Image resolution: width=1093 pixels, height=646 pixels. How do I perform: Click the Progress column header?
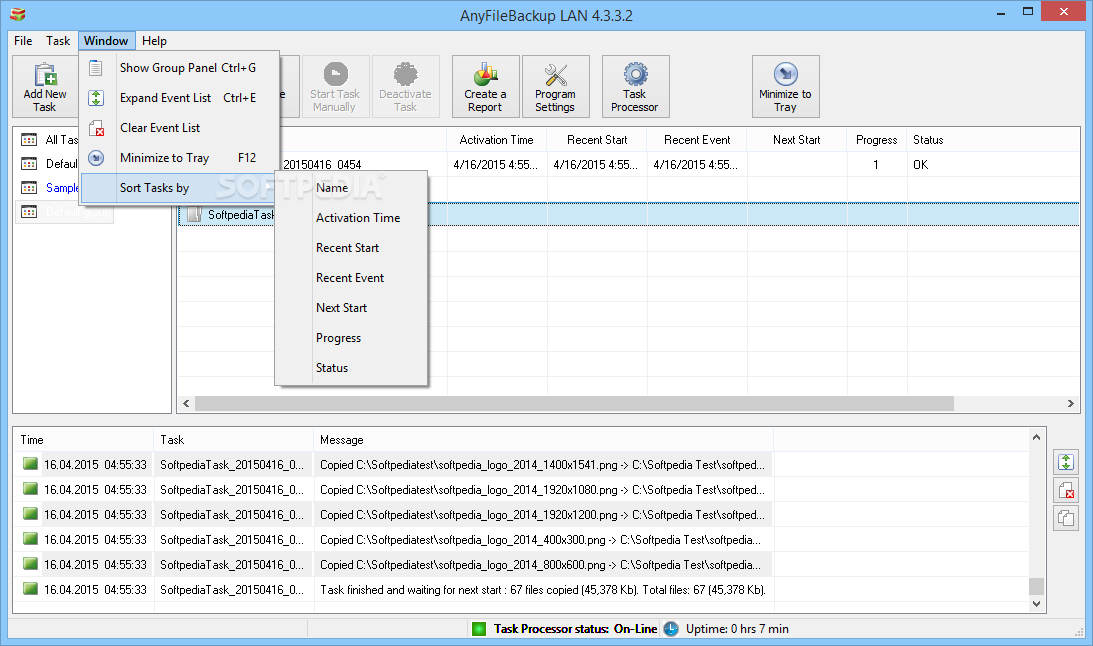pyautogui.click(x=876, y=140)
